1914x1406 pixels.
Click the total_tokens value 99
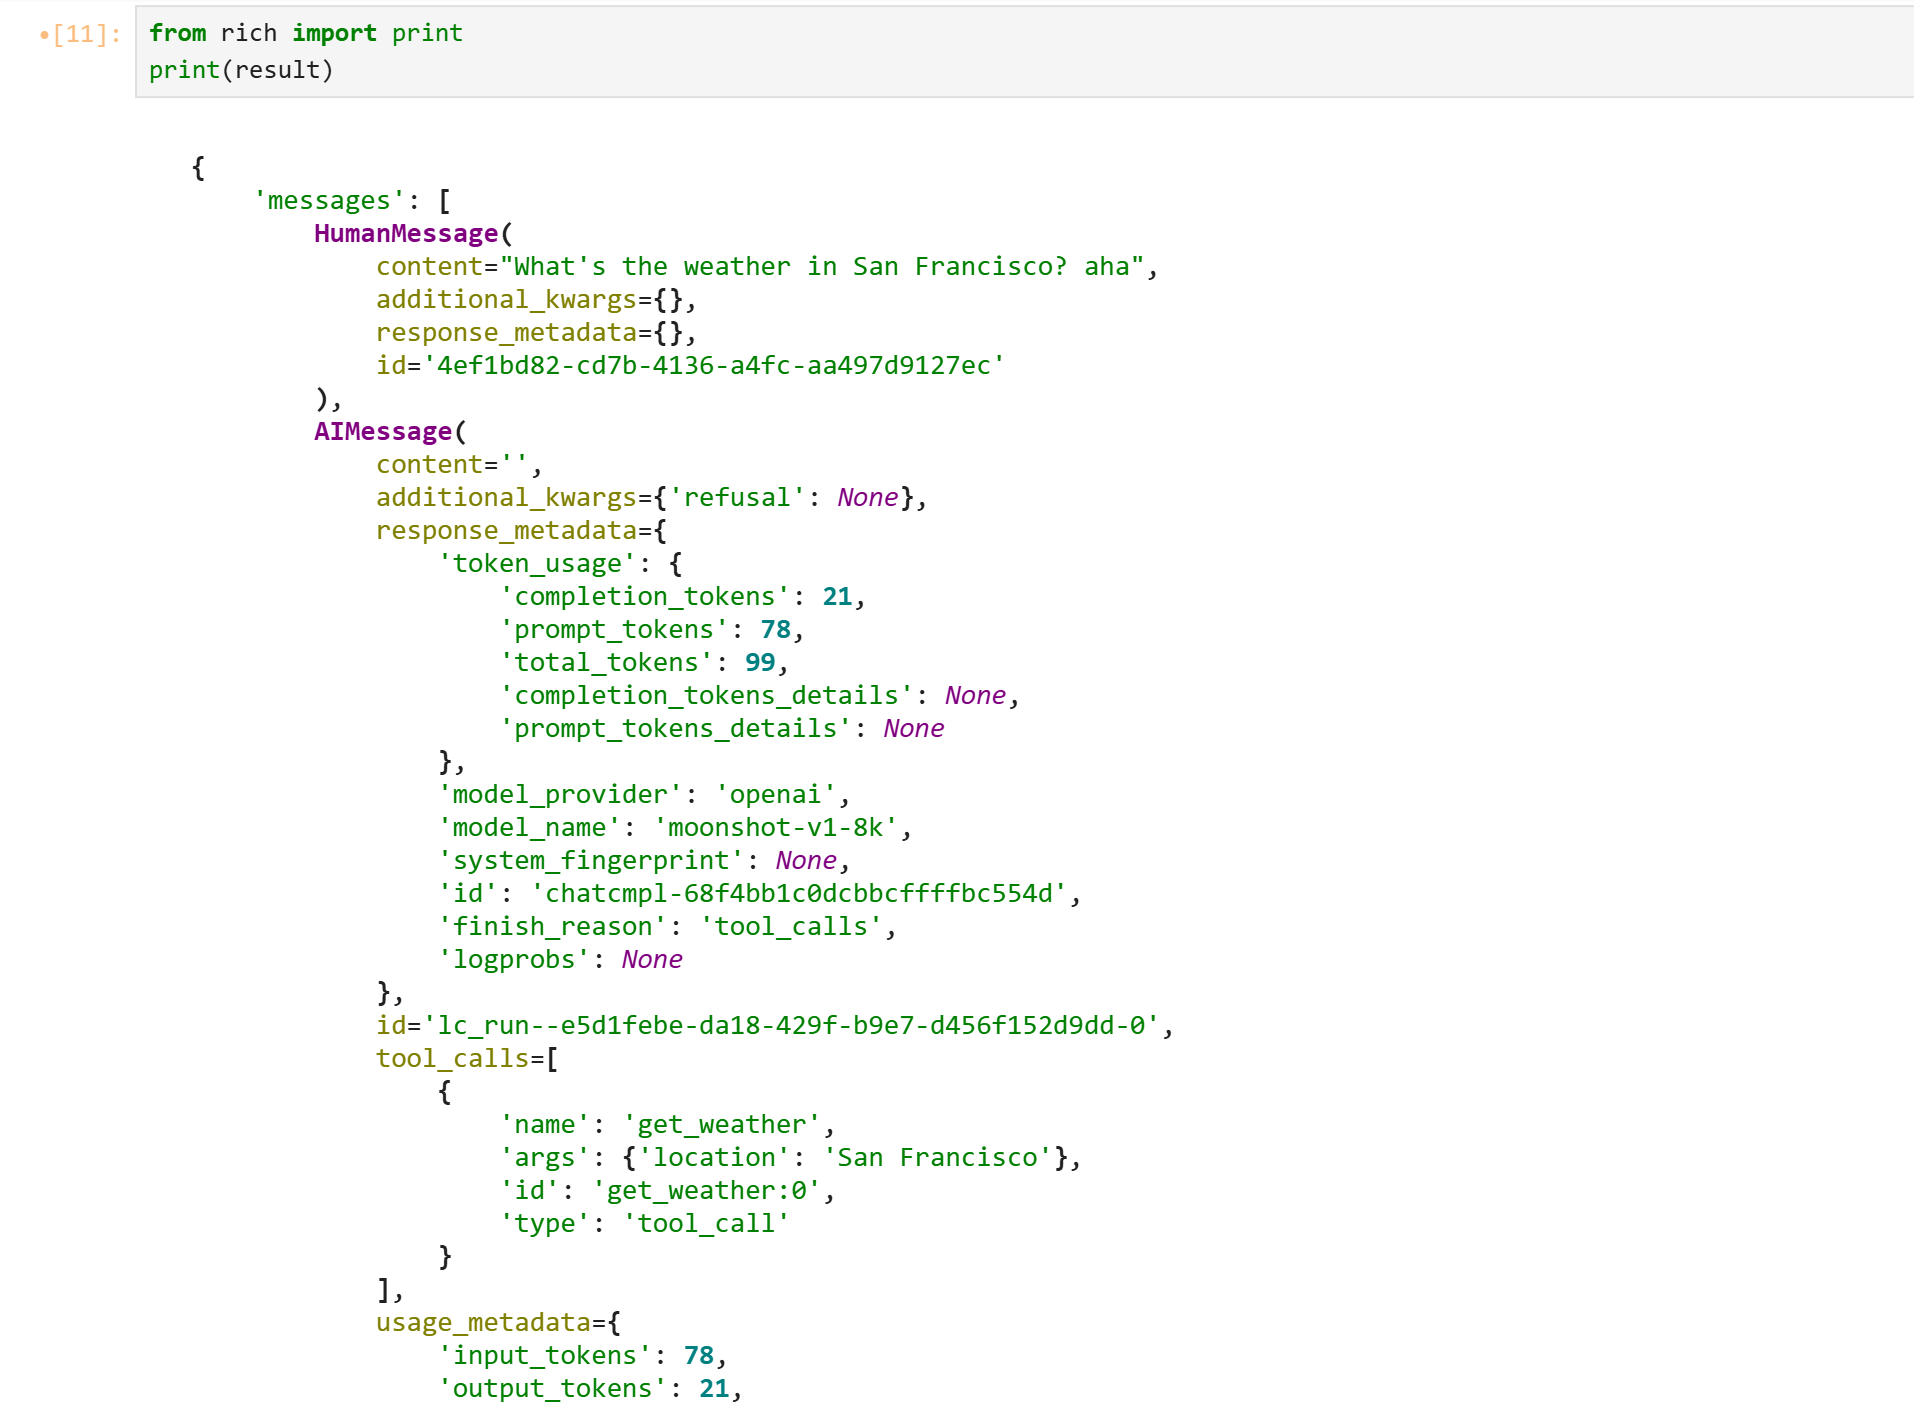[x=760, y=662]
